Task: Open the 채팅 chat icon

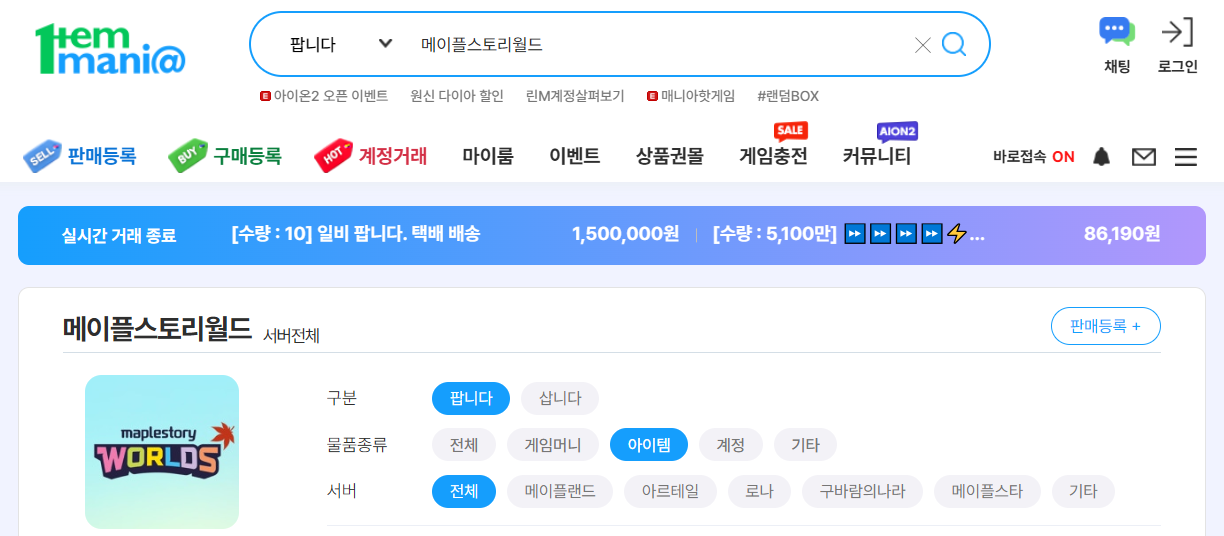Action: (1117, 46)
